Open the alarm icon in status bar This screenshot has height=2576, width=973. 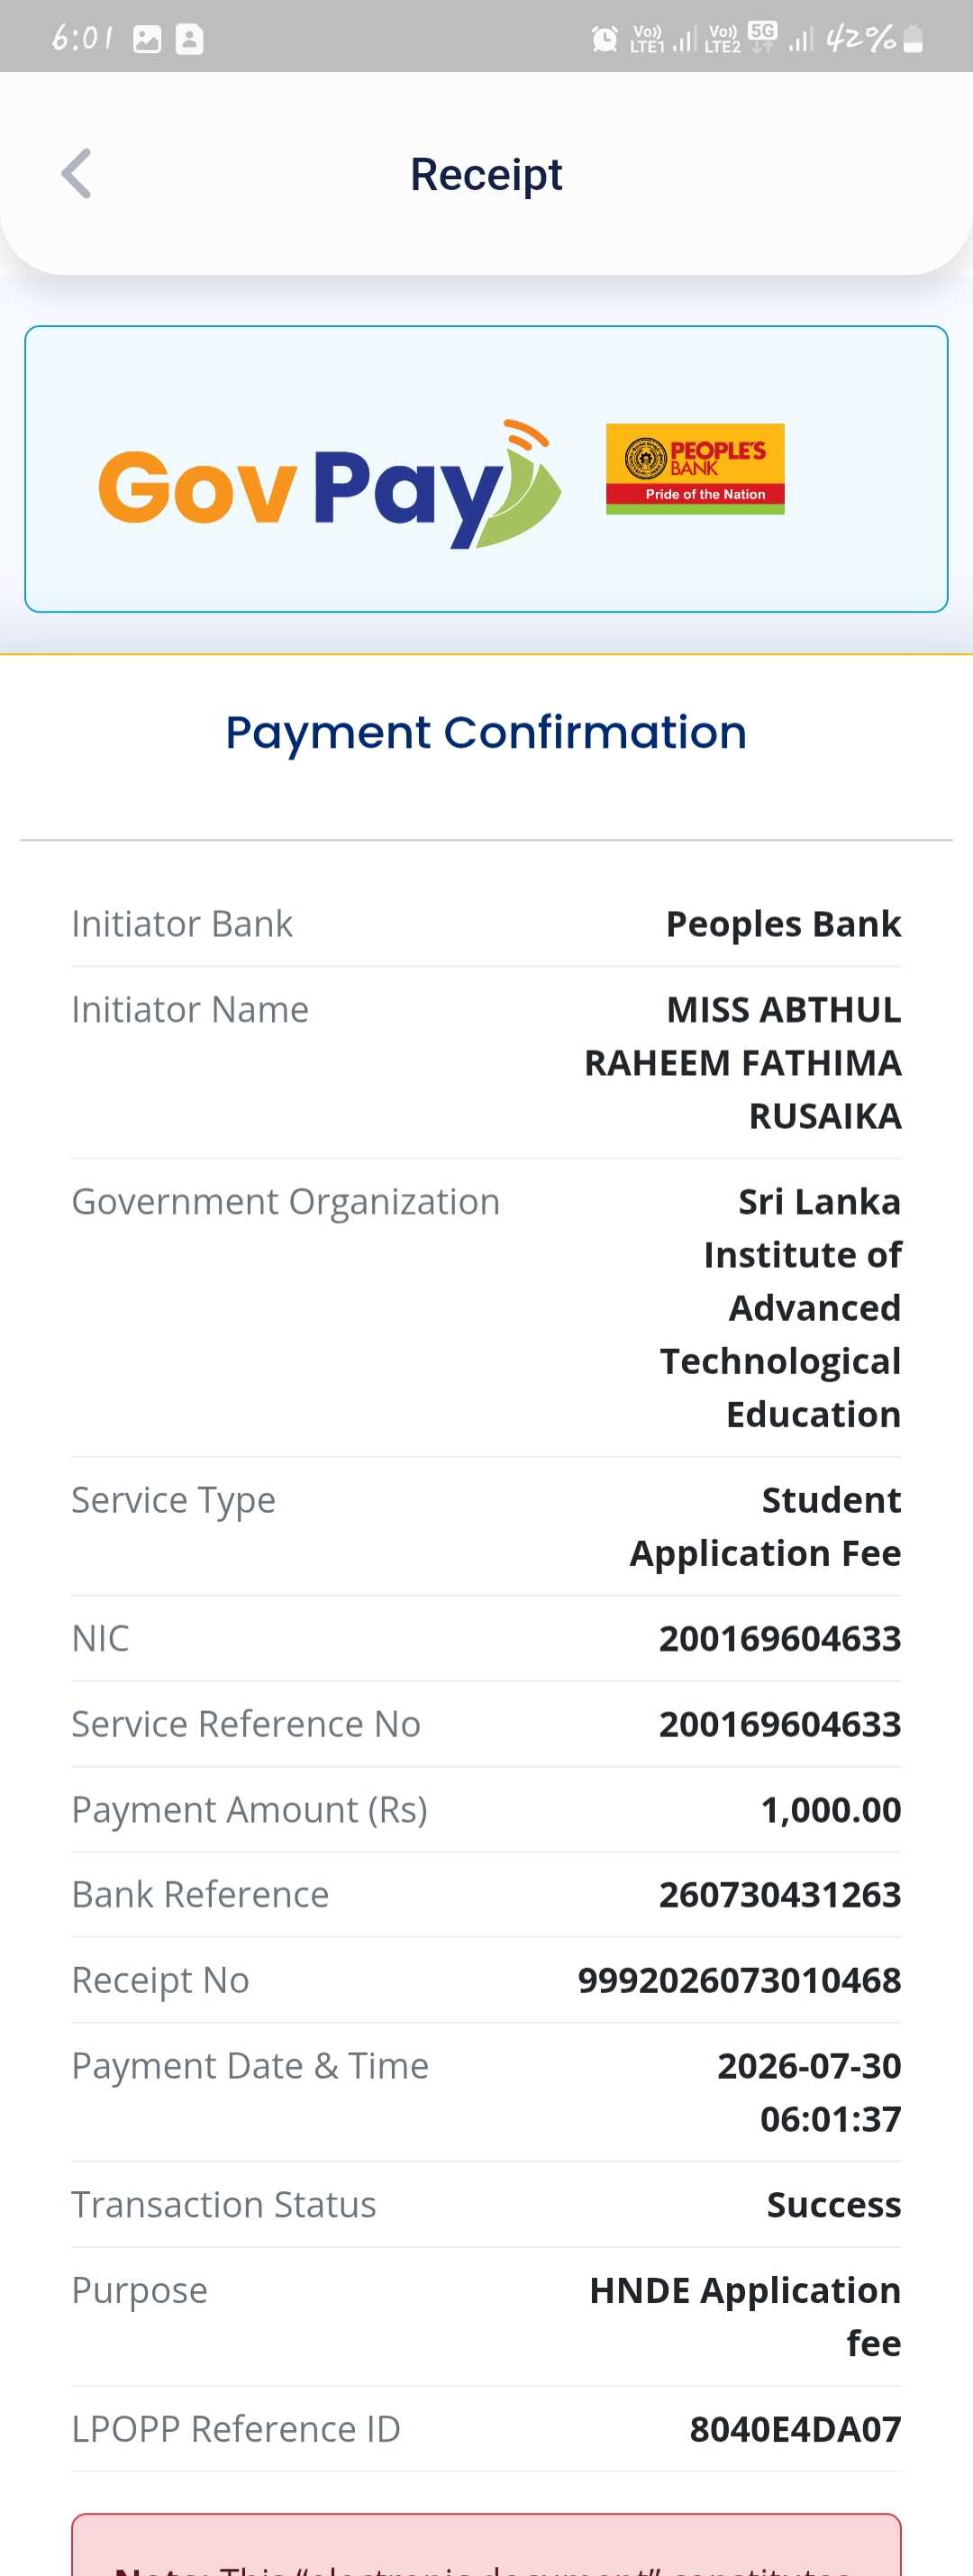[604, 40]
